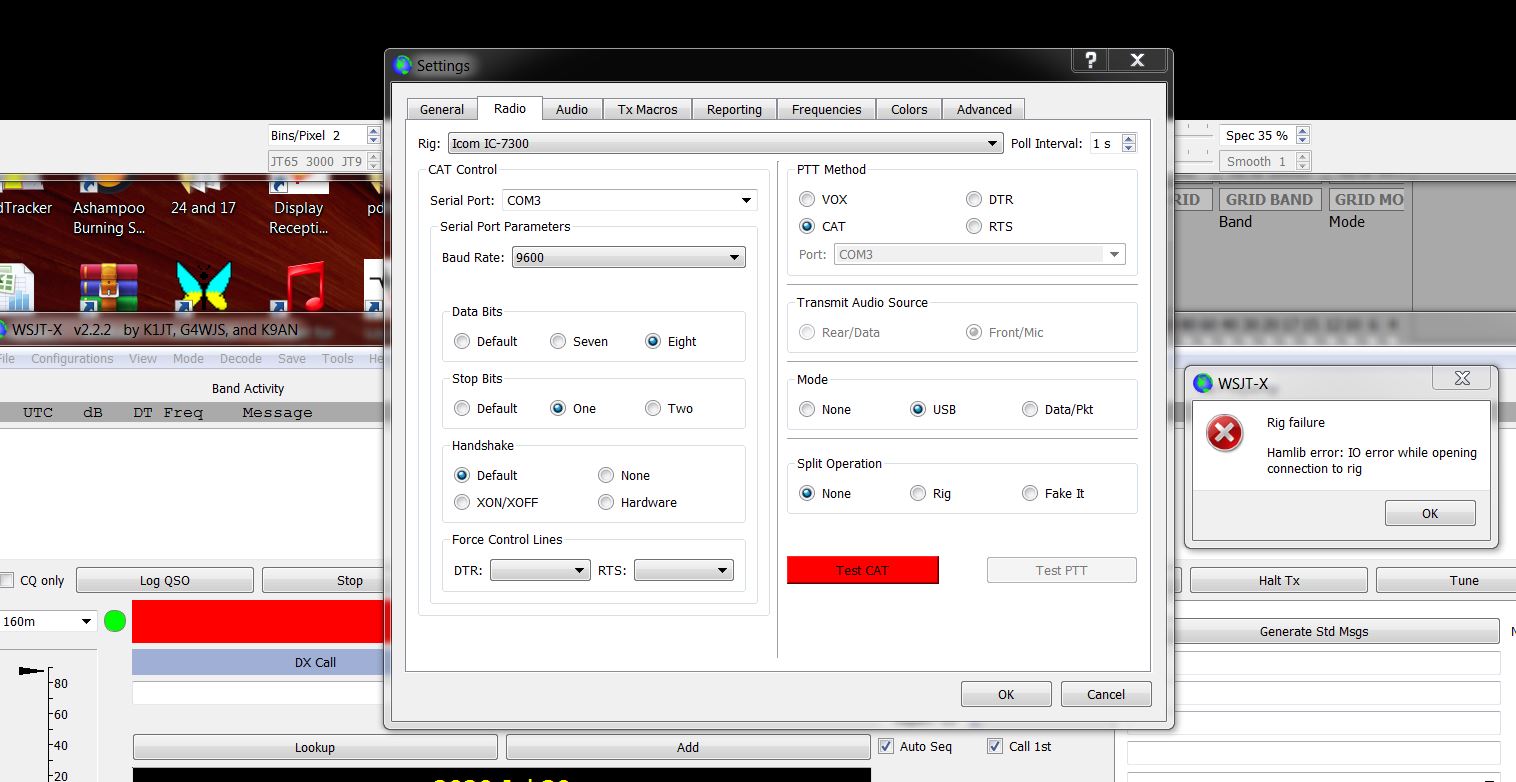Toggle the Auto Seq checkbox
This screenshot has width=1516, height=782.
coord(886,746)
